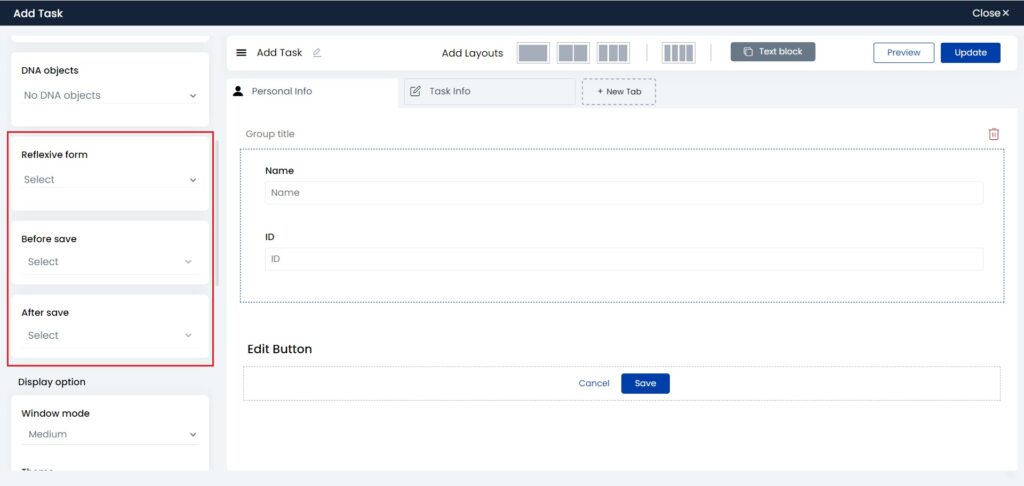Select the four-column layout icon
The image size is (1024, 486).
click(678, 53)
